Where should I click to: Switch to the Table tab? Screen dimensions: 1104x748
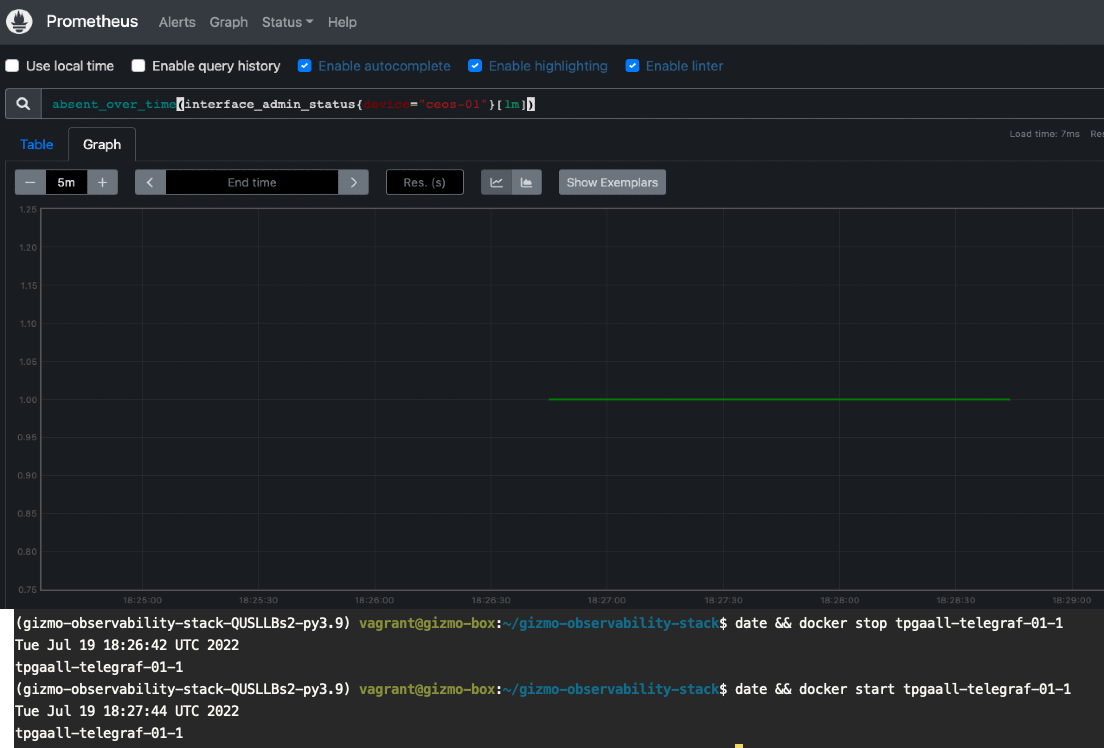point(37,144)
